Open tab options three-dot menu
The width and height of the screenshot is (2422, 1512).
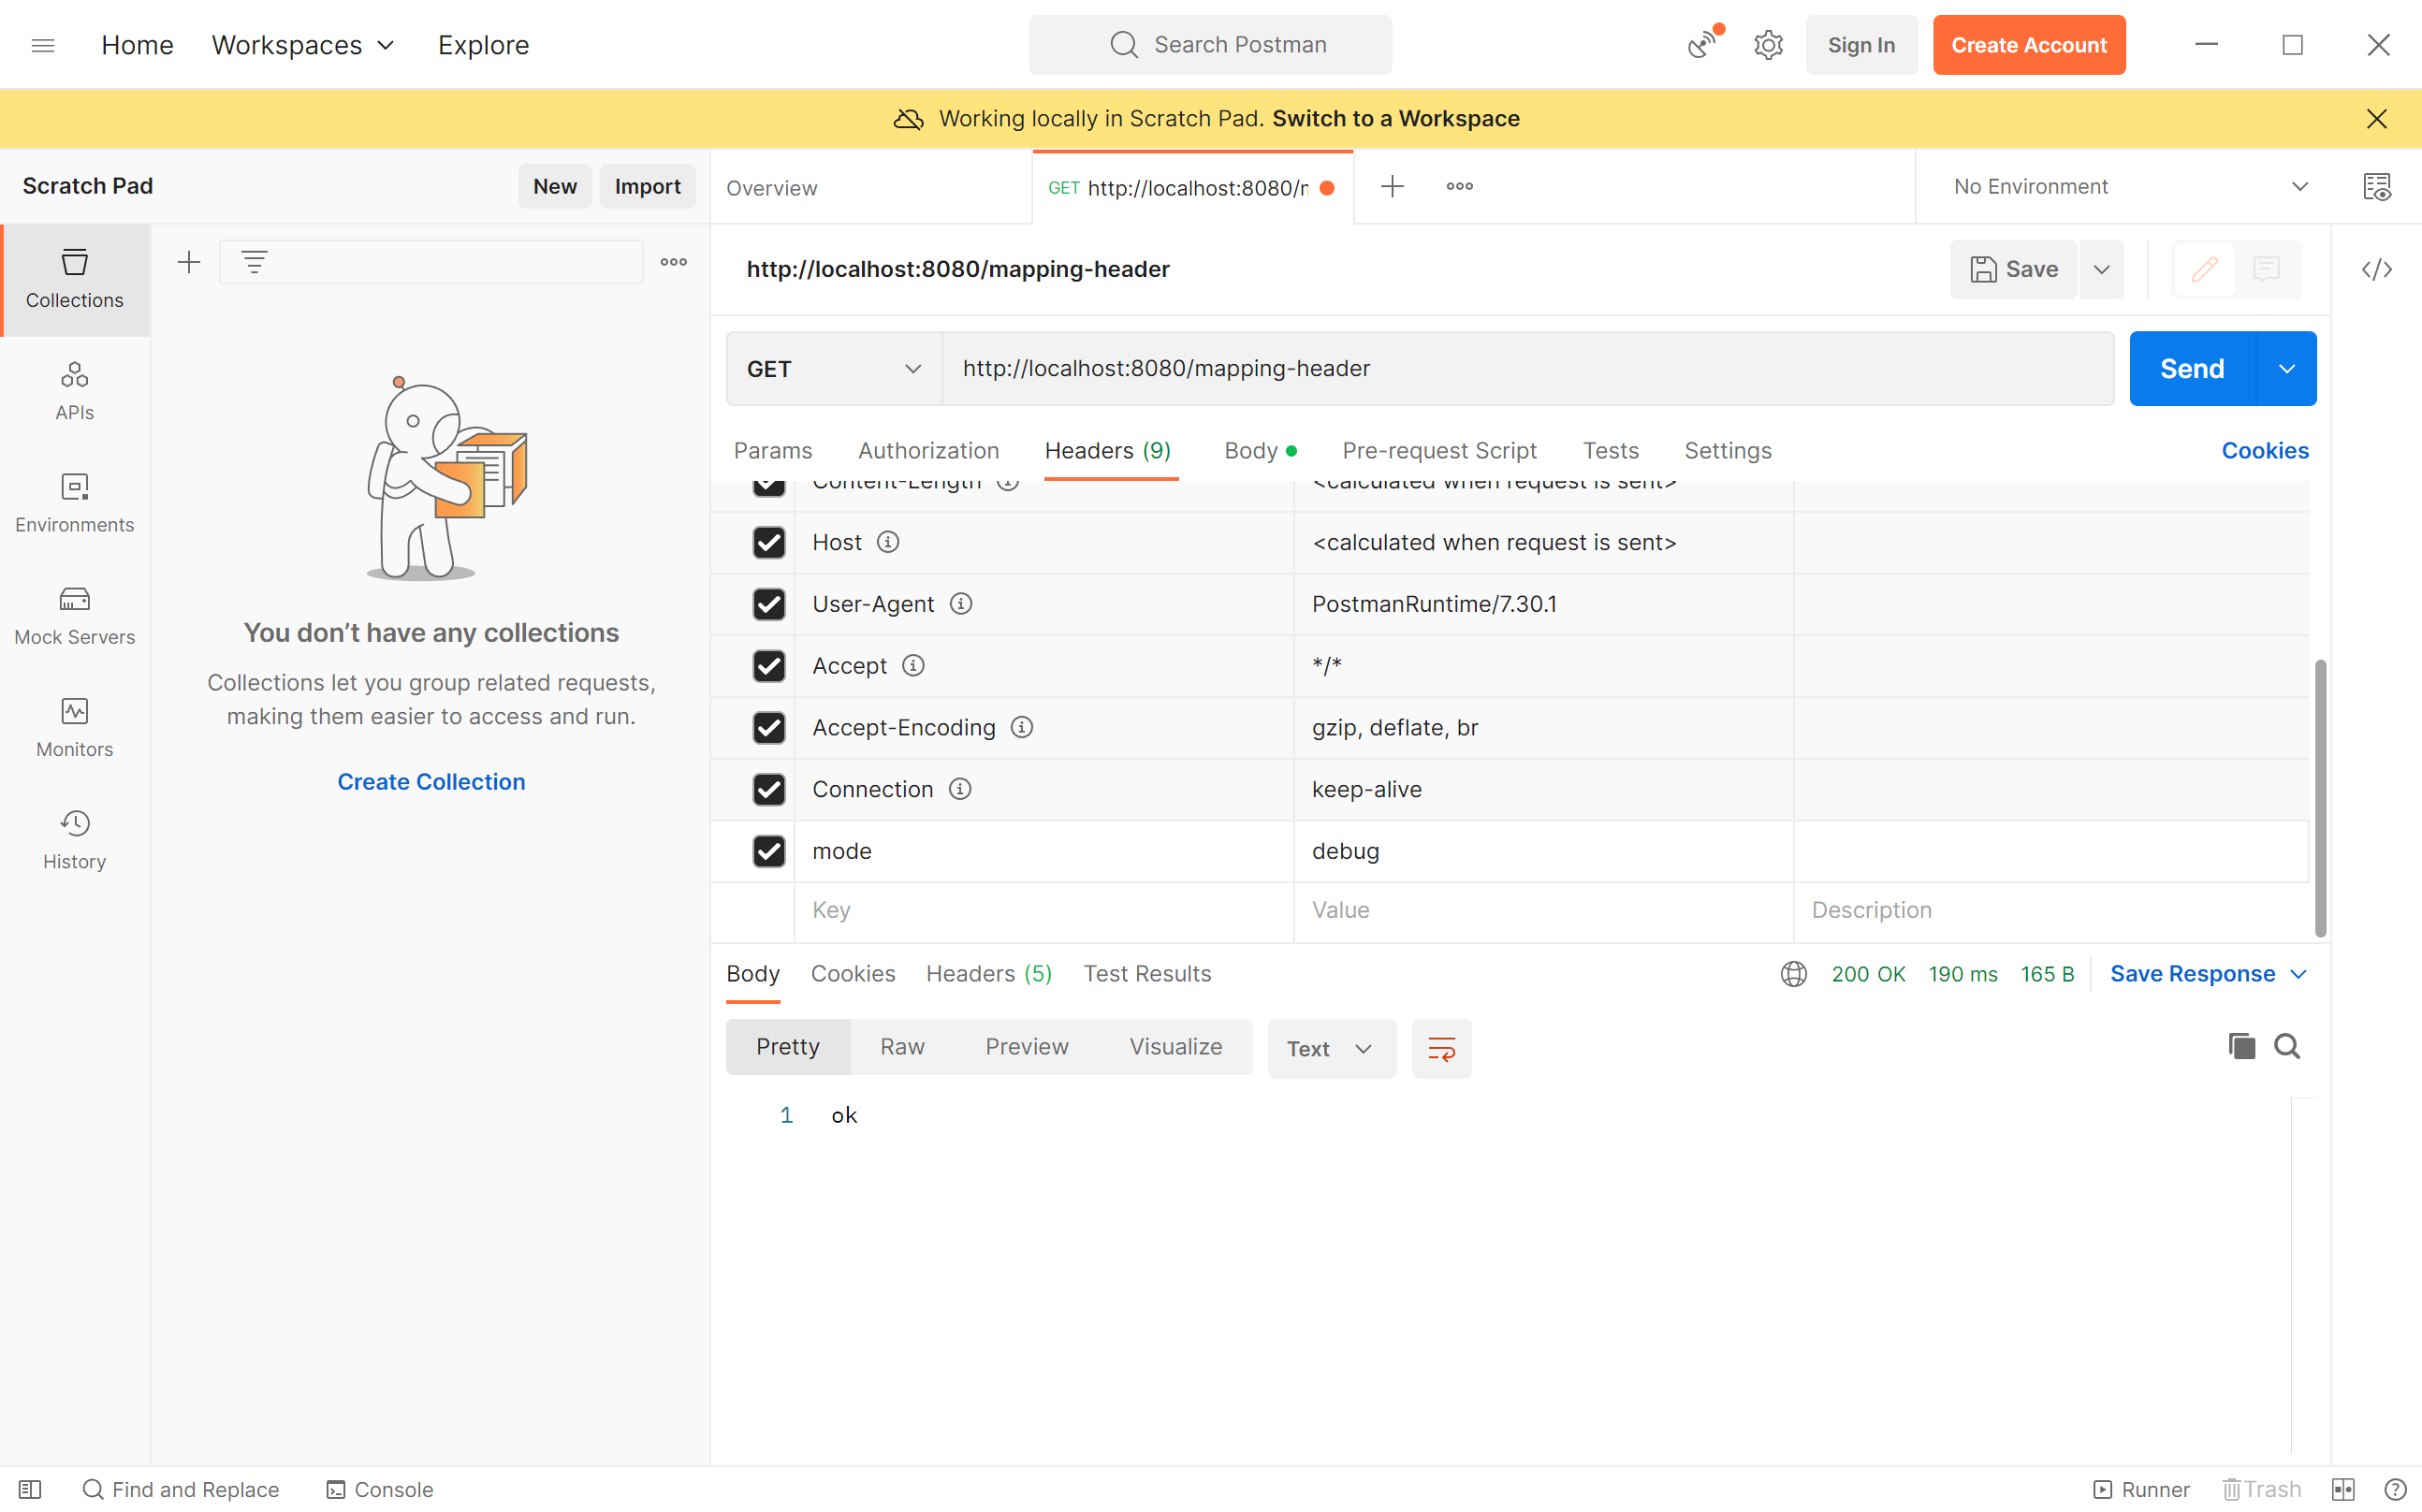[x=1460, y=186]
